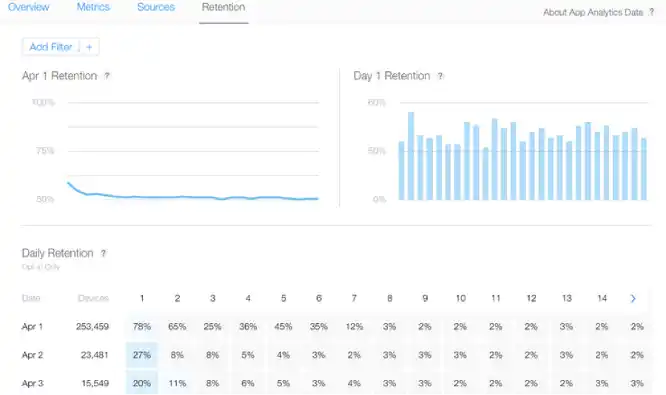This screenshot has width=666, height=395.
Task: Click the 78% cell in Apr 1 row
Action: (142, 327)
